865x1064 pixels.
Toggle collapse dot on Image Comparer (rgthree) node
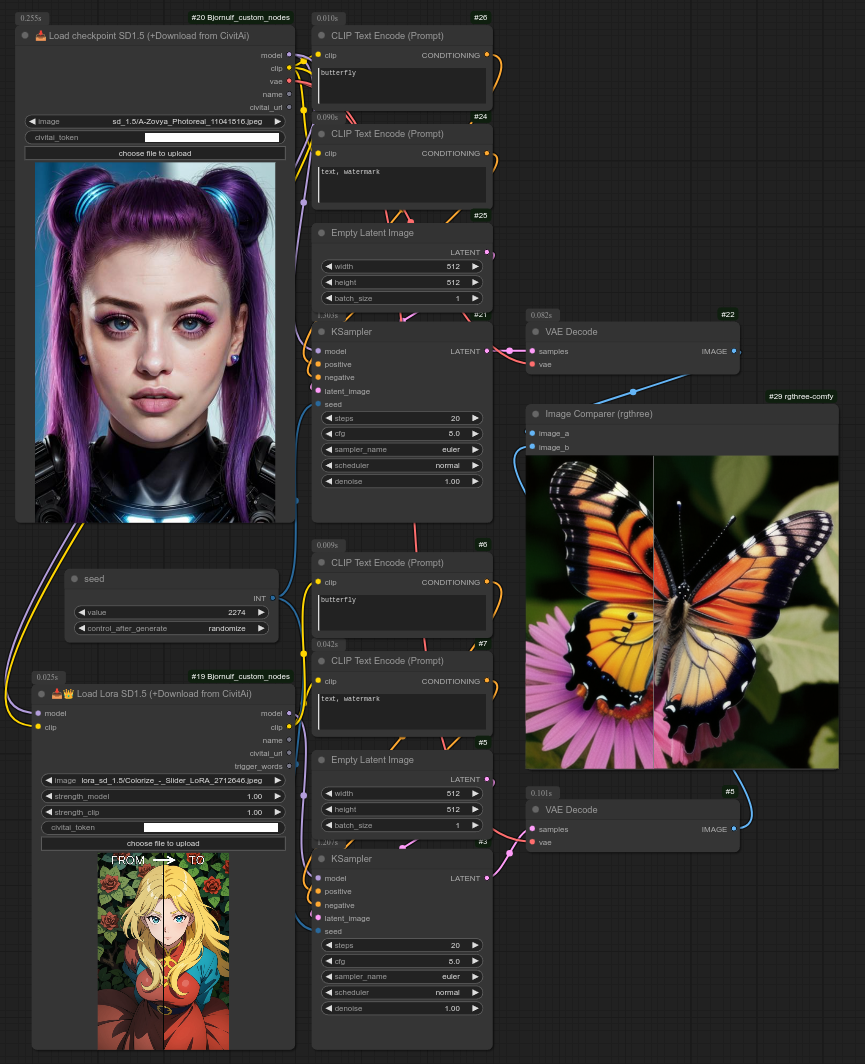[535, 413]
